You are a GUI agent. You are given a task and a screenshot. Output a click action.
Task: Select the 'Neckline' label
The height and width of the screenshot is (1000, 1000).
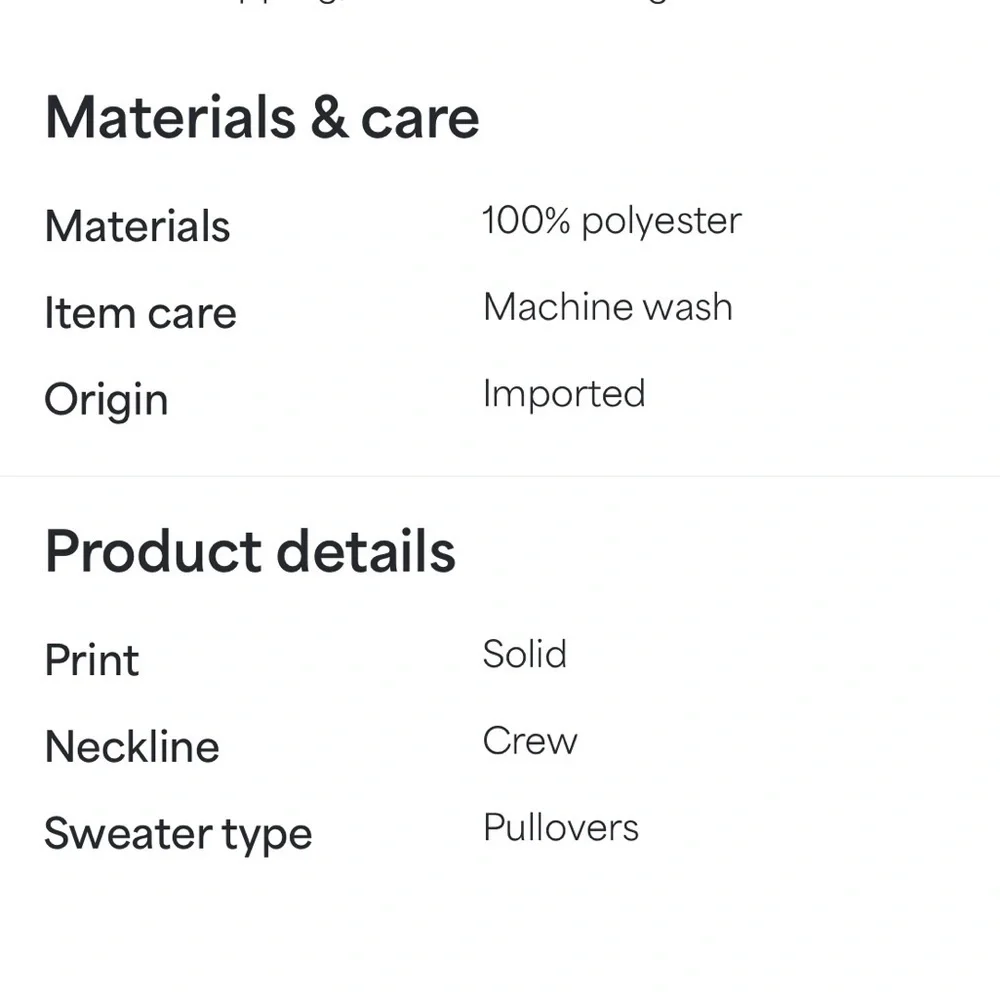(x=132, y=747)
